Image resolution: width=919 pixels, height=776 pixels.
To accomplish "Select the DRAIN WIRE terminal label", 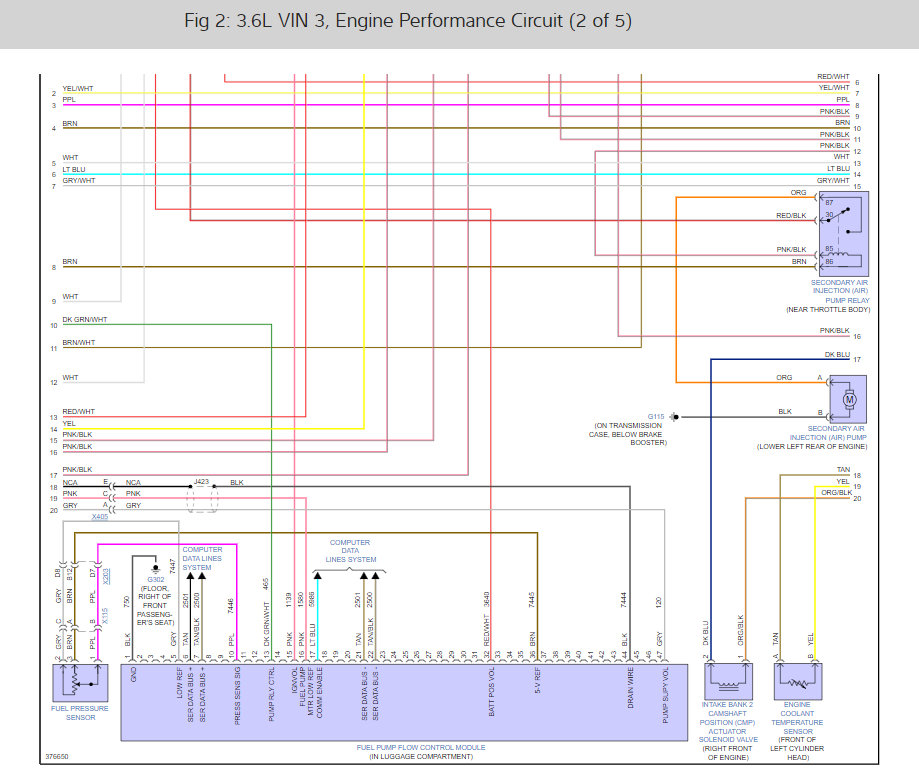I will point(631,687).
